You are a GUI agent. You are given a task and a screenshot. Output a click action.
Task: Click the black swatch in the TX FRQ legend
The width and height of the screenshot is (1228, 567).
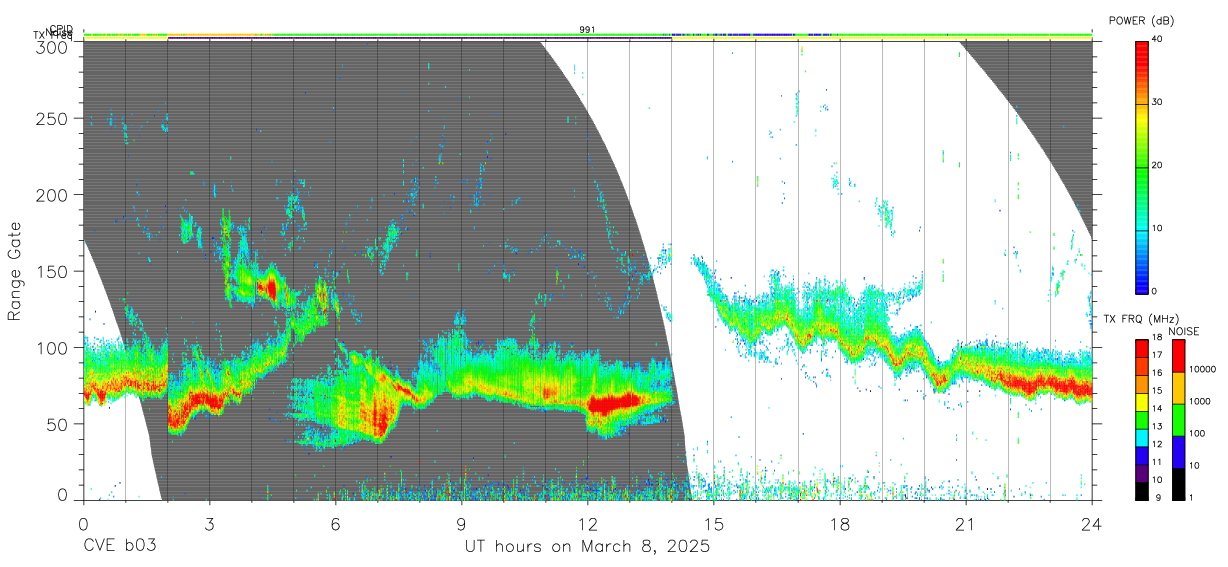coord(1142,491)
